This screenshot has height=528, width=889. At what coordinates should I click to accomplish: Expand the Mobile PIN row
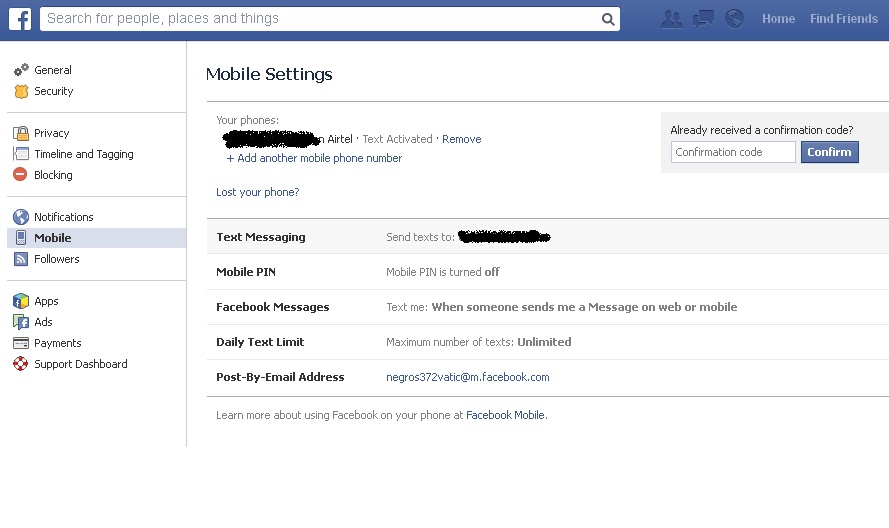(548, 272)
